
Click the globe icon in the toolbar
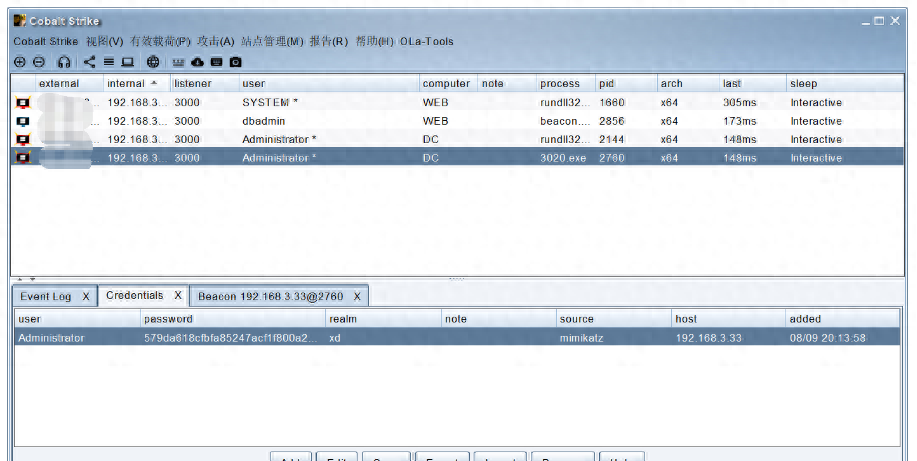click(153, 61)
